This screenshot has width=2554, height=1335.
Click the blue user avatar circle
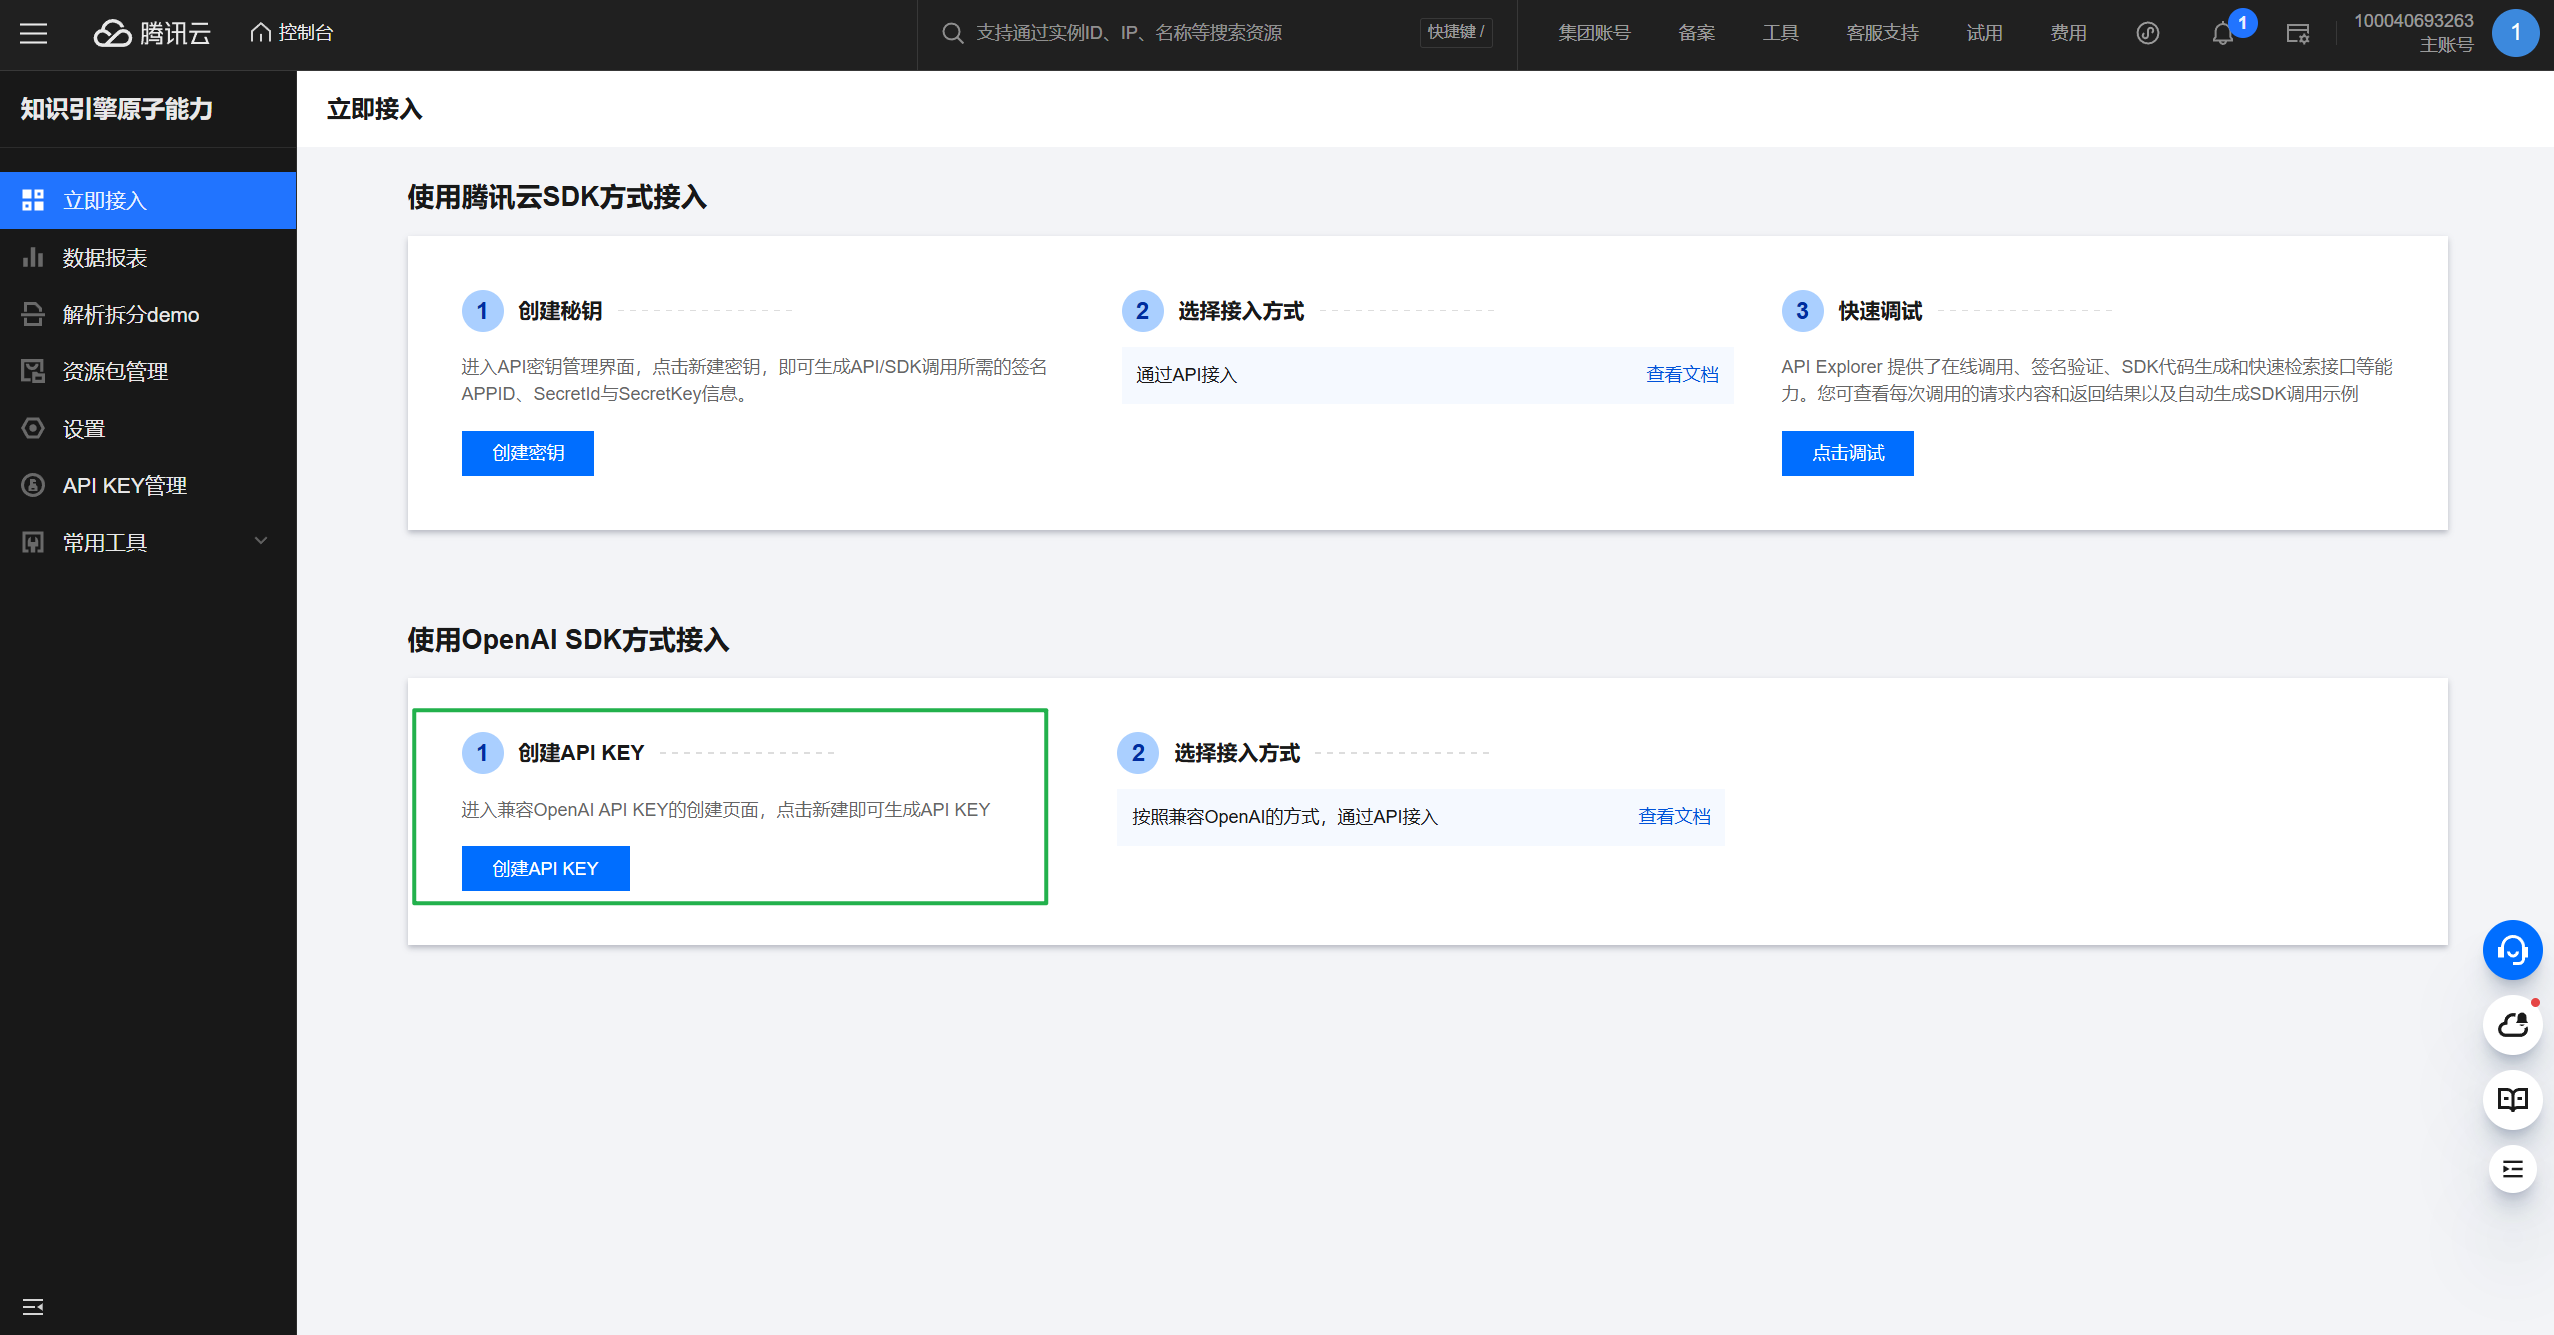click(2515, 33)
